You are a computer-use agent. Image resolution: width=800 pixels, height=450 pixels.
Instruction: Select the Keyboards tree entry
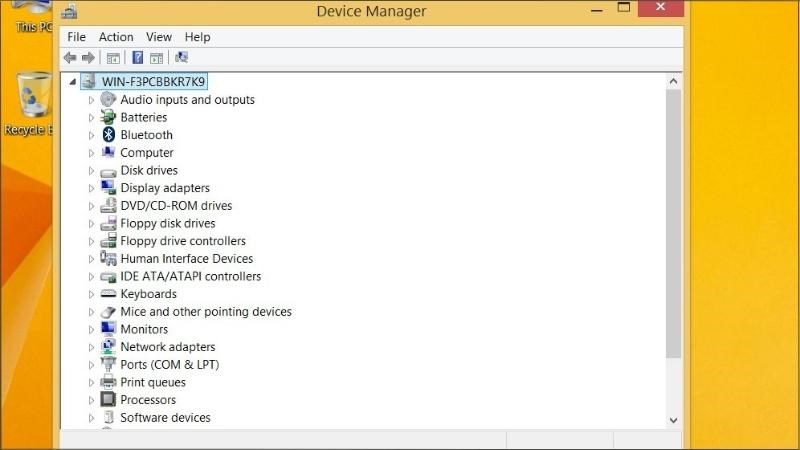pyautogui.click(x=148, y=294)
